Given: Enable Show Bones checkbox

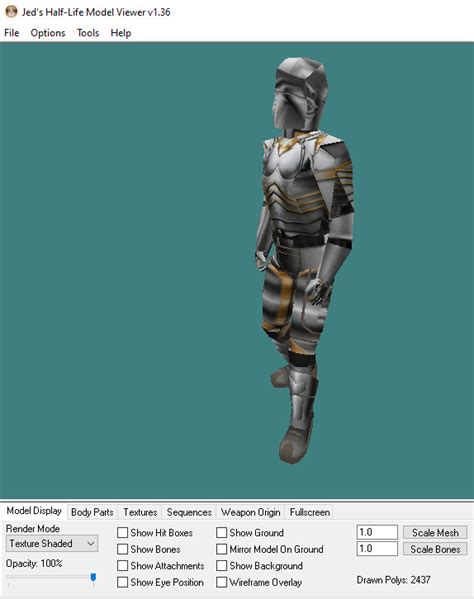Looking at the screenshot, I should tap(122, 549).
